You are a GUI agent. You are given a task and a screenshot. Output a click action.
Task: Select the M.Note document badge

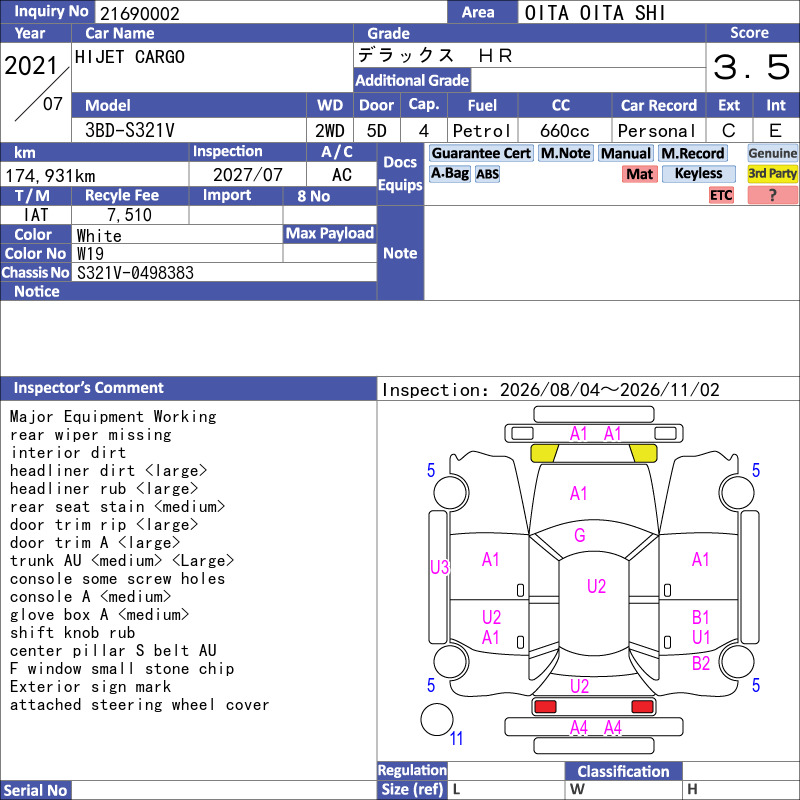tap(565, 153)
